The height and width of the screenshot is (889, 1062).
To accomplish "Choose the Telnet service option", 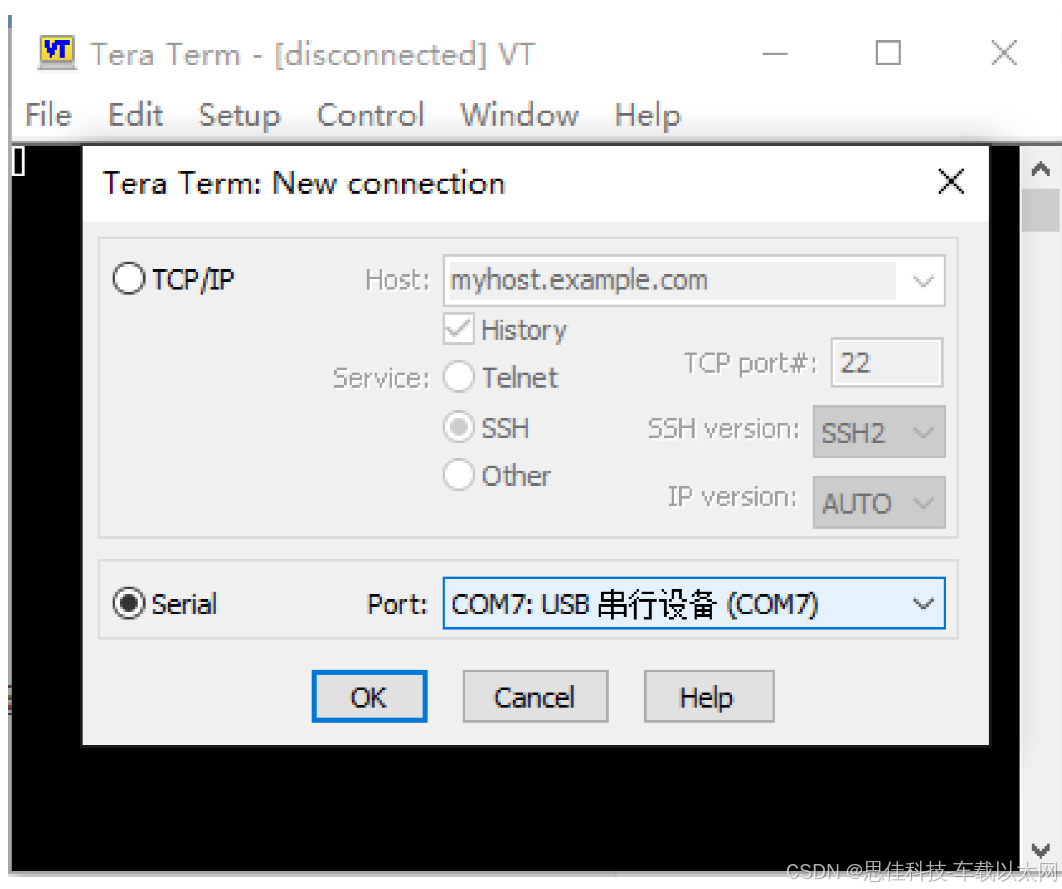I will 459,376.
